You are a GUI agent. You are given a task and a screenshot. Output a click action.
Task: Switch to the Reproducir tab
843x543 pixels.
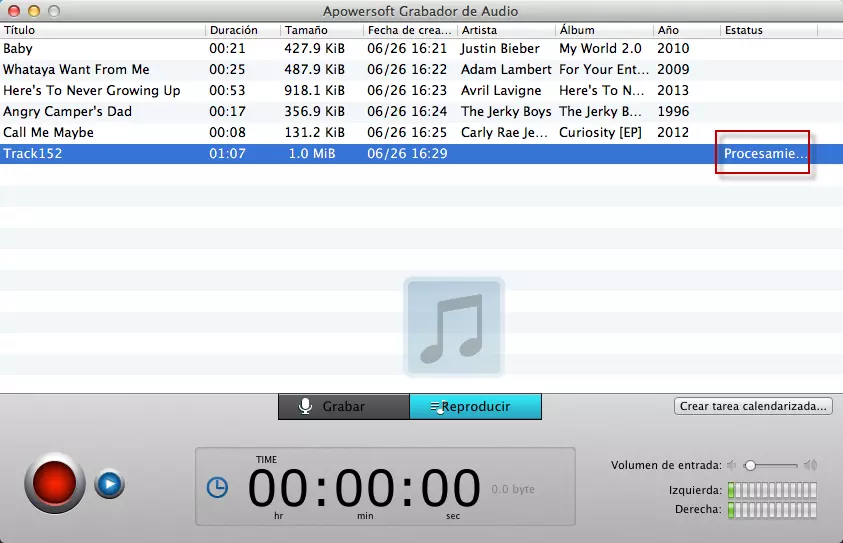475,406
